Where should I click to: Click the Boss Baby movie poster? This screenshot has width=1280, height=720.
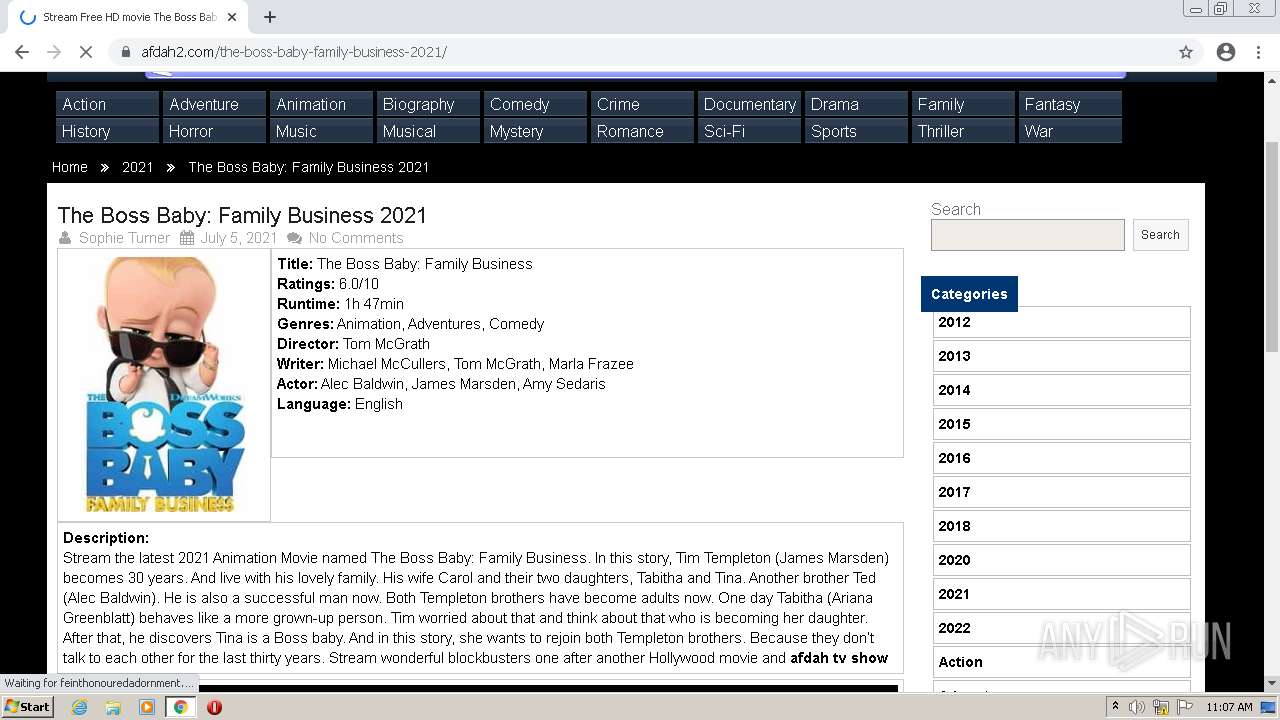click(x=164, y=385)
